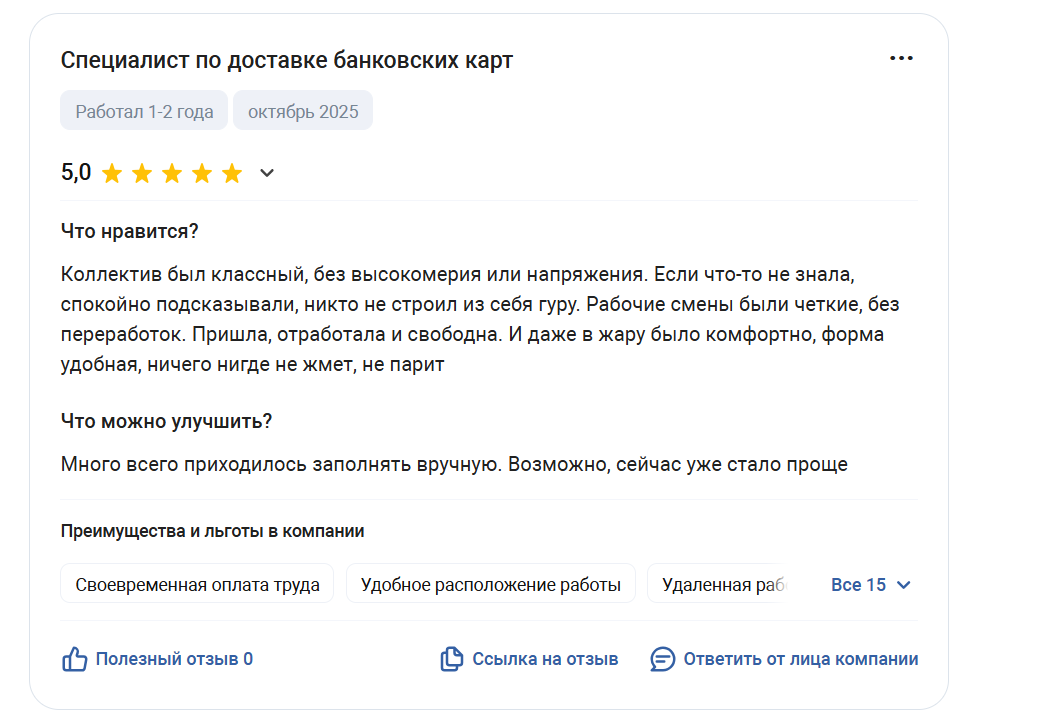Click the first rating star
Image resolution: width=1062 pixels, height=711 pixels.
[x=112, y=174]
